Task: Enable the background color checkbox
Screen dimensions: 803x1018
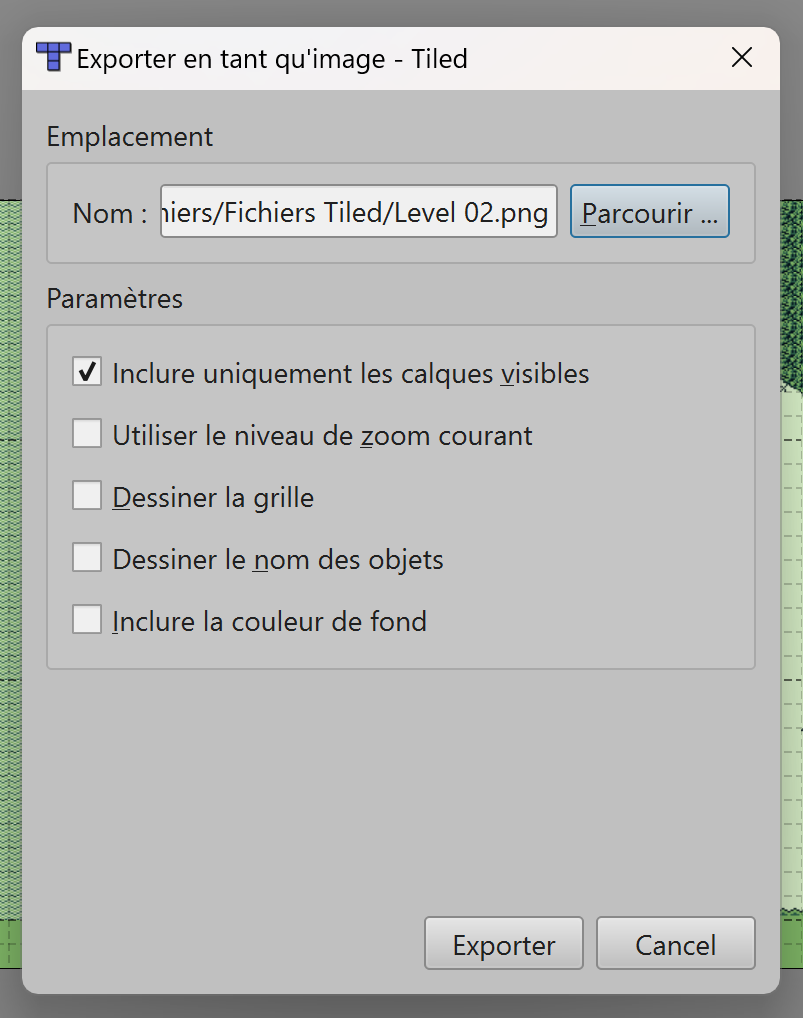Action: coord(87,620)
